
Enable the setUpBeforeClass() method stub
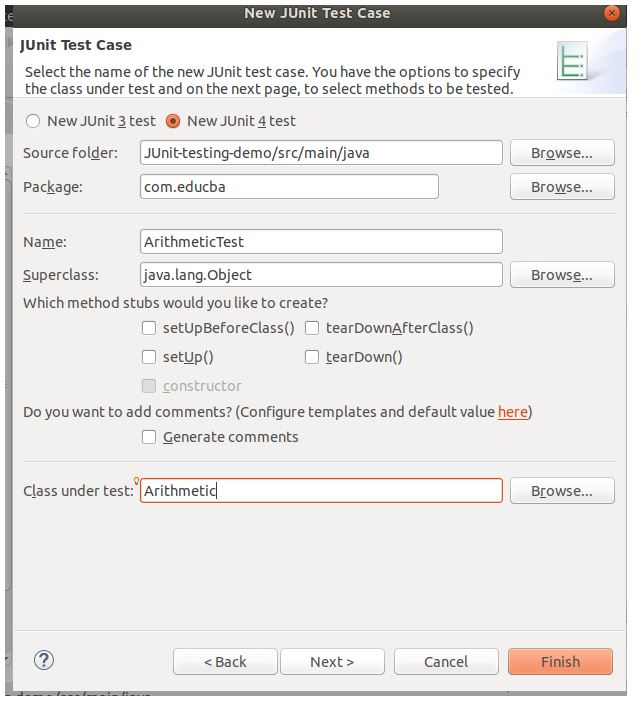pos(149,328)
